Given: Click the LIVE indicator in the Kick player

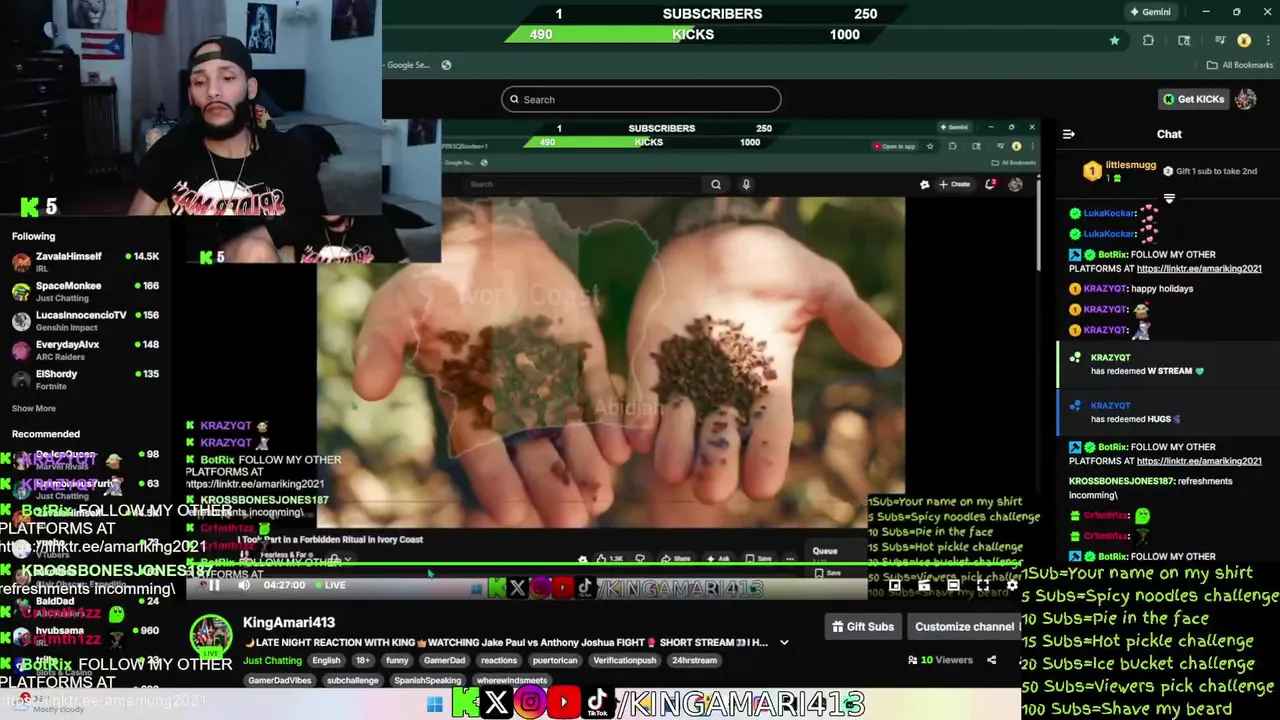Looking at the screenshot, I should pos(329,585).
